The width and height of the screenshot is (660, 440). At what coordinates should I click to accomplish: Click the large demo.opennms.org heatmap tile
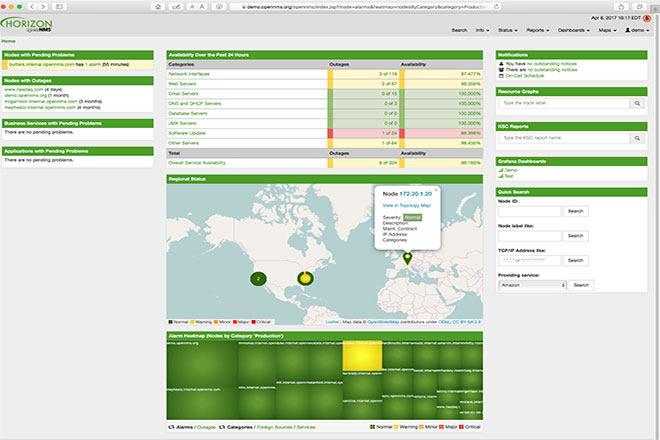point(202,364)
